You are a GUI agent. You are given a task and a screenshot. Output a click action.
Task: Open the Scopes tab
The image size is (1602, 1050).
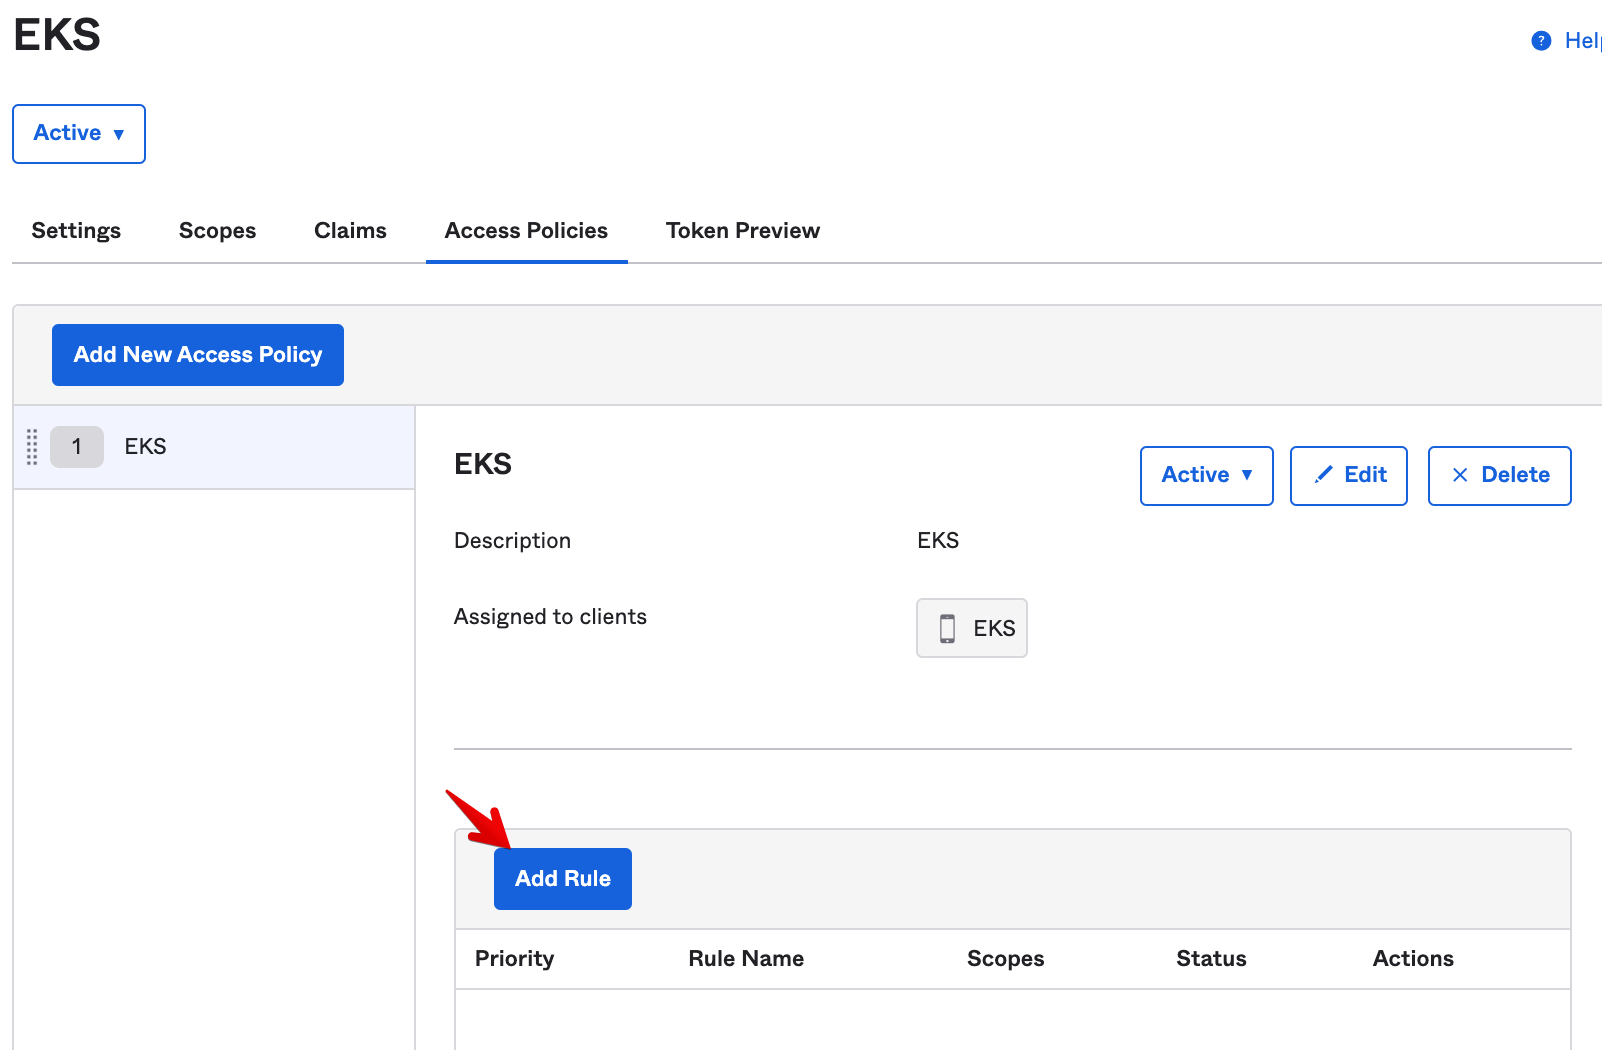pyautogui.click(x=217, y=231)
